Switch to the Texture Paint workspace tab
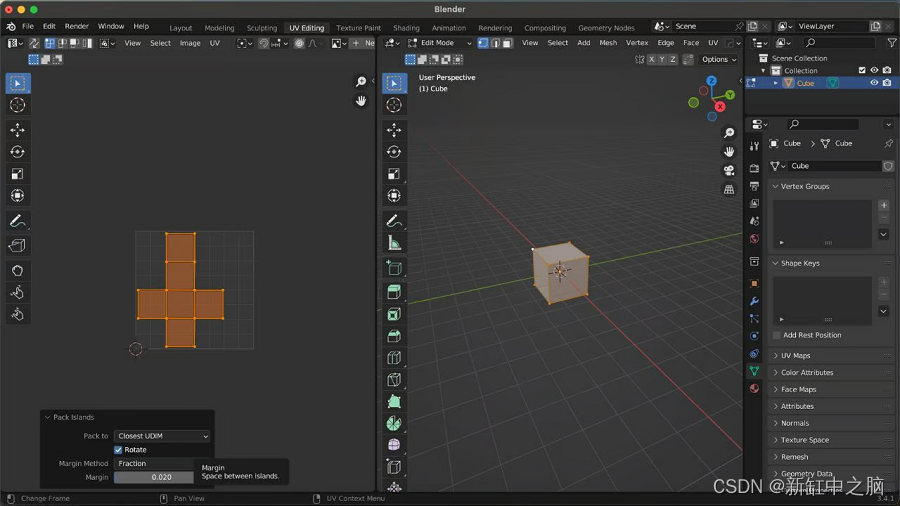This screenshot has height=506, width=900. pyautogui.click(x=358, y=28)
